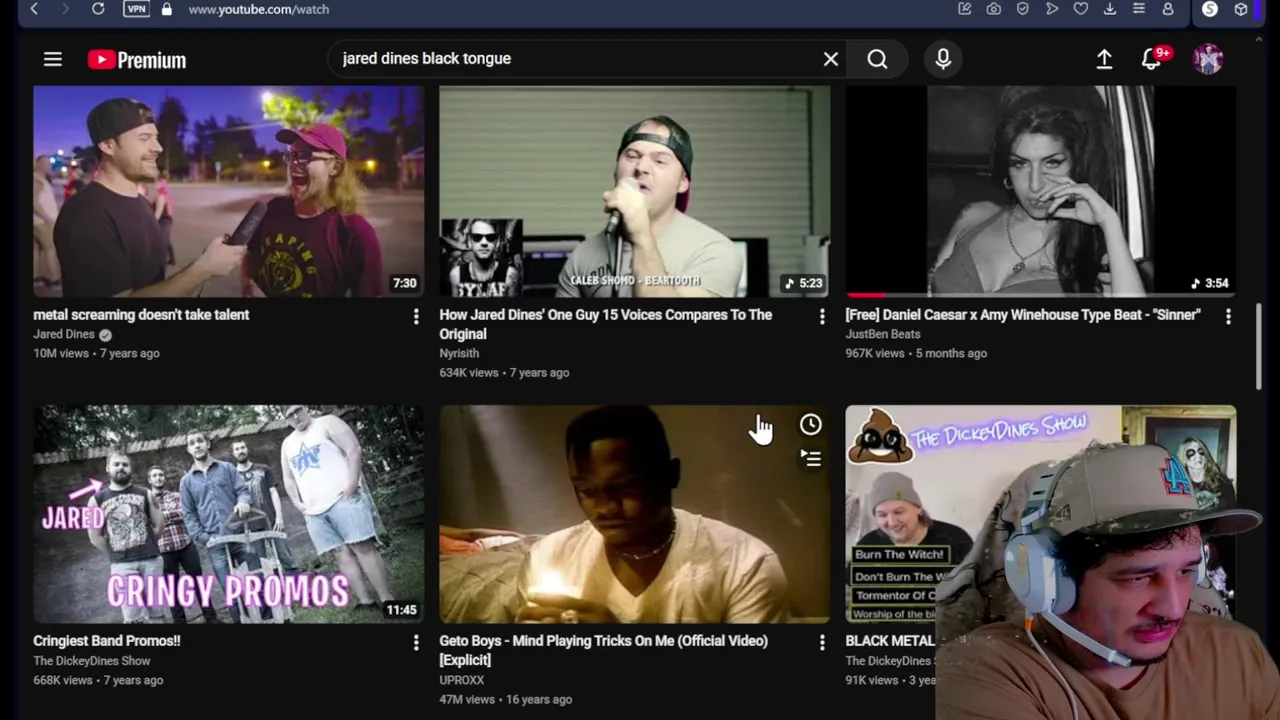Click '967K views • 5 months ago' text
Viewport: 1280px width, 720px height.
coord(916,353)
